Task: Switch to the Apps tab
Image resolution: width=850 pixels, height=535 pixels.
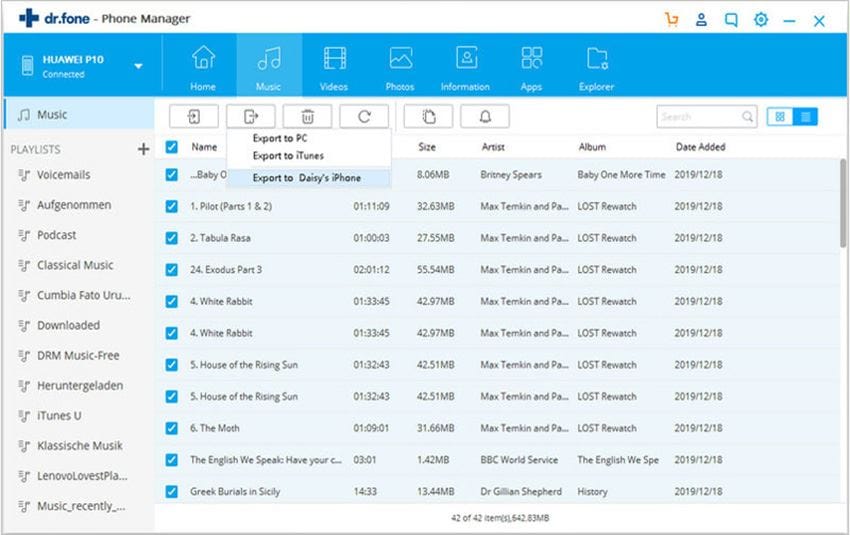Action: tap(531, 68)
